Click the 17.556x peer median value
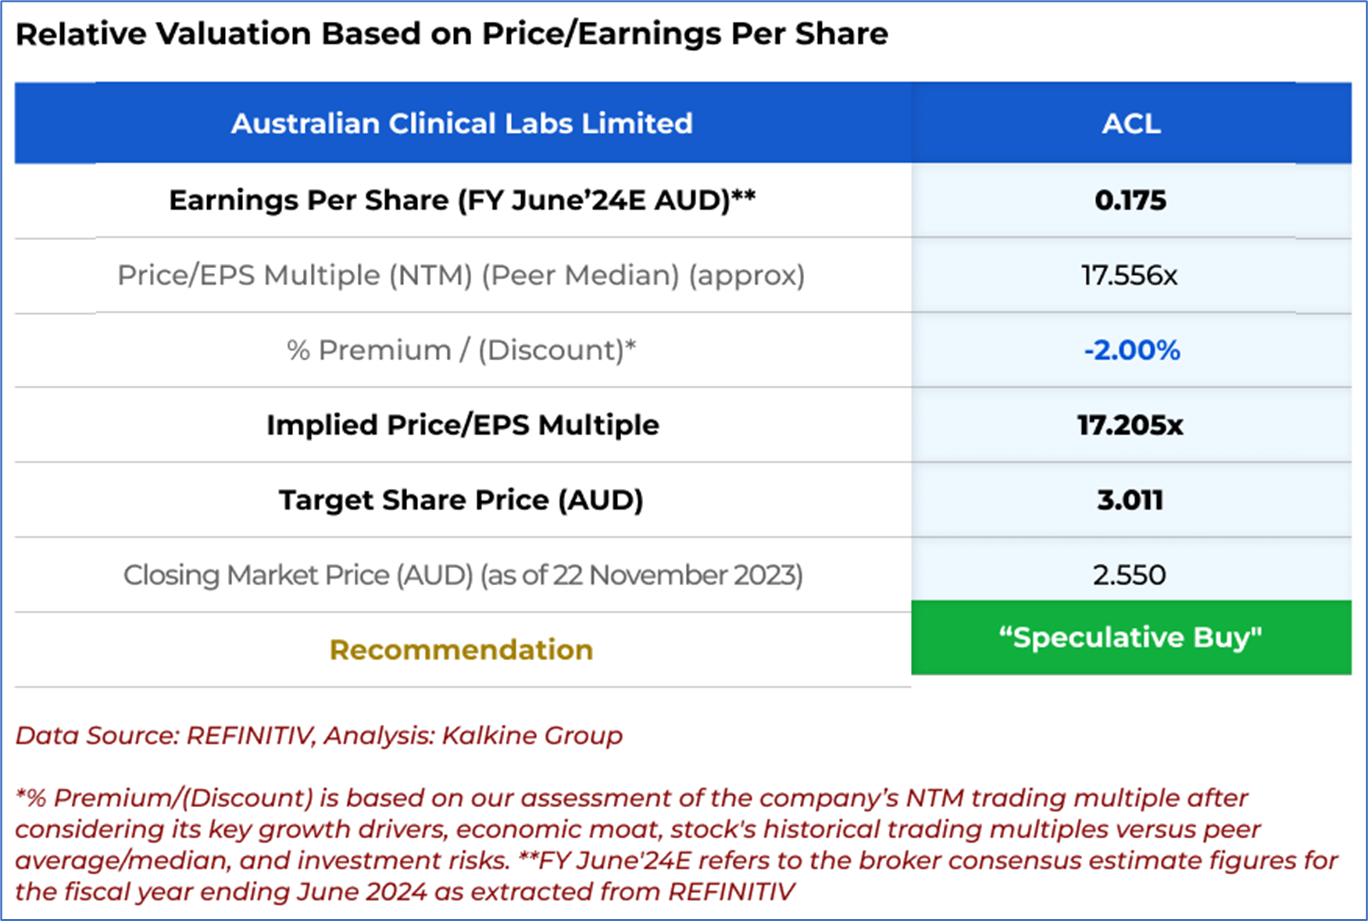The height and width of the screenshot is (921, 1368). click(x=1131, y=275)
